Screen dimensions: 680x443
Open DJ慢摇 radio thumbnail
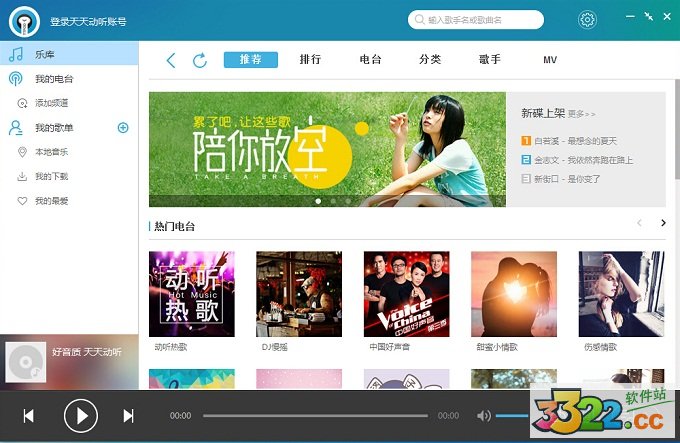pos(299,294)
